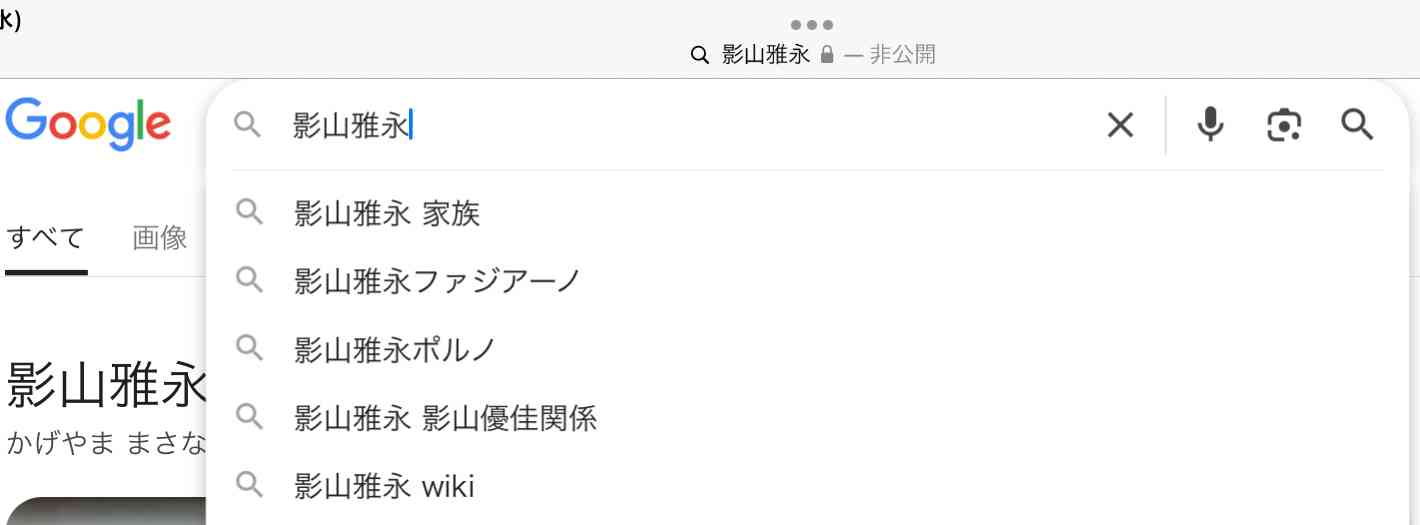
Task: Choose the suggestion 影山雅永ファジアーノ
Action: pyautogui.click(x=437, y=281)
